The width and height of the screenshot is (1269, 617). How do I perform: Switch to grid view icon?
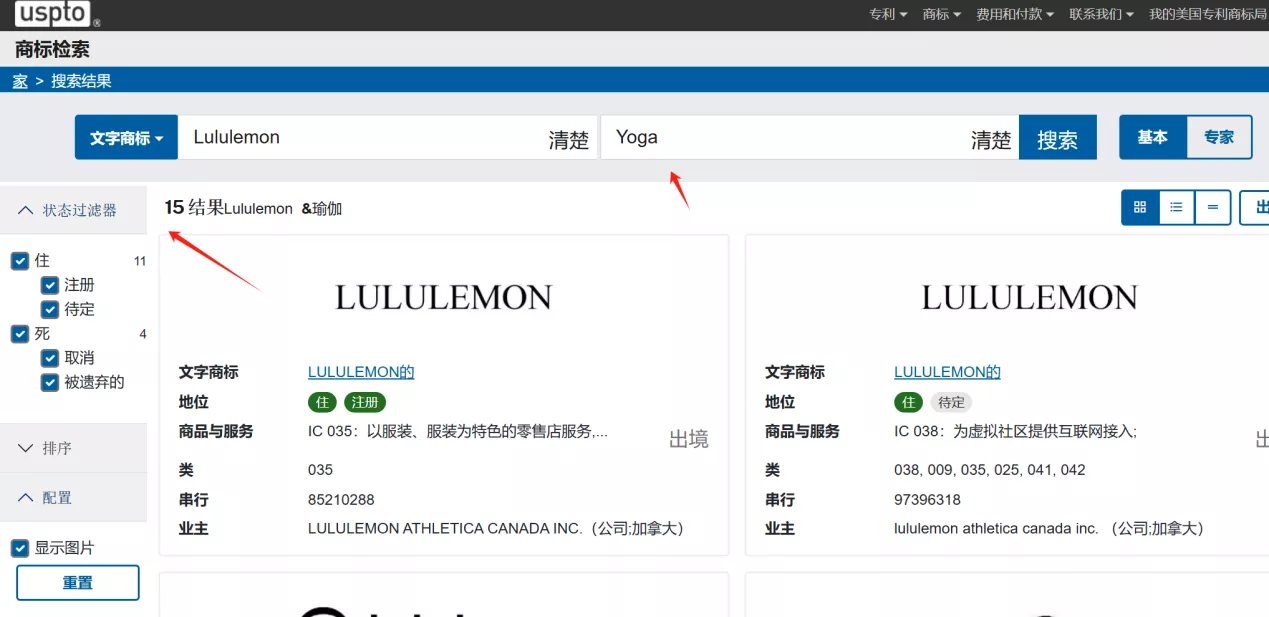click(1140, 207)
